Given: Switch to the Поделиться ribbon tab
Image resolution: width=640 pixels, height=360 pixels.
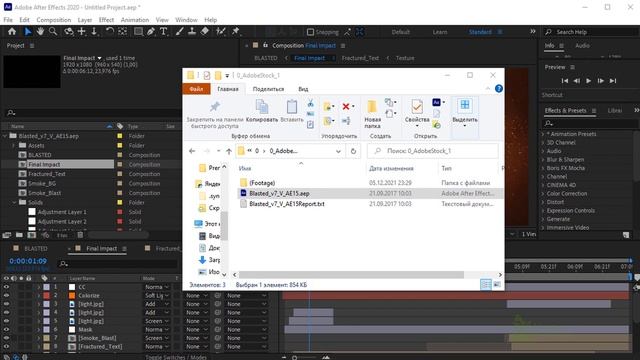Looking at the screenshot, I should pos(268,89).
